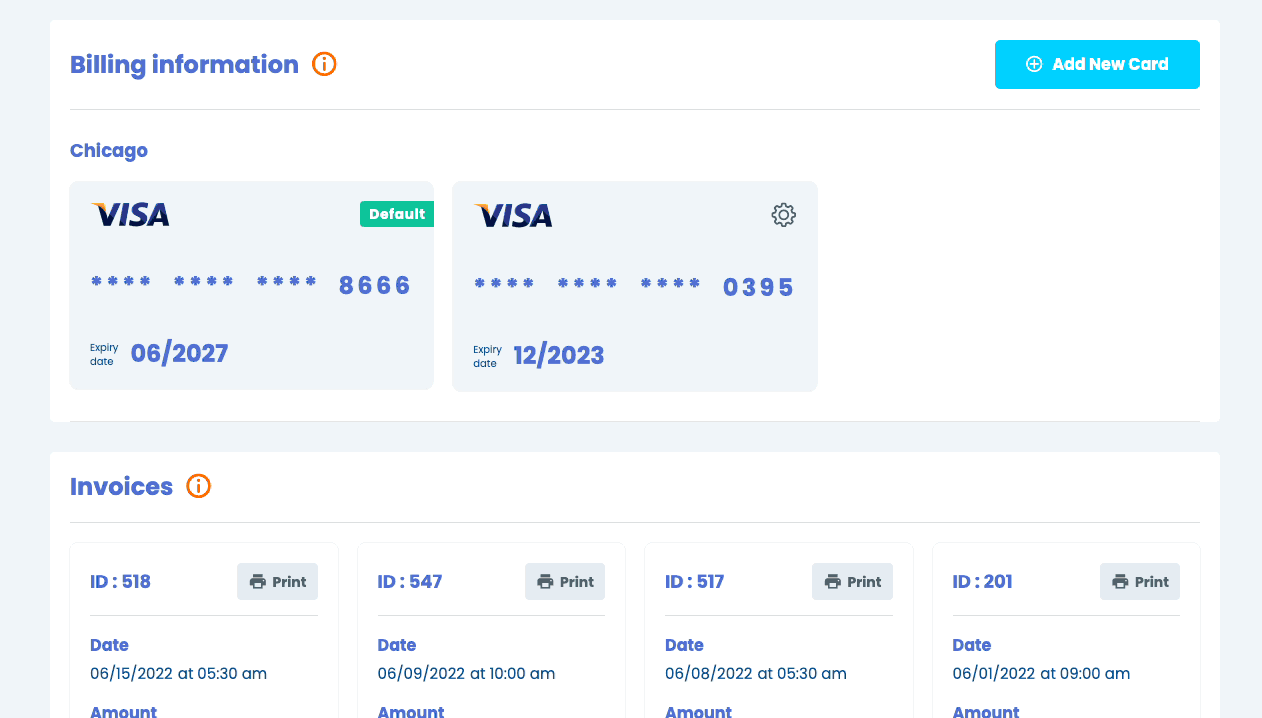Print invoice ID 201
Viewport: 1262px width, 718px height.
tap(1140, 582)
